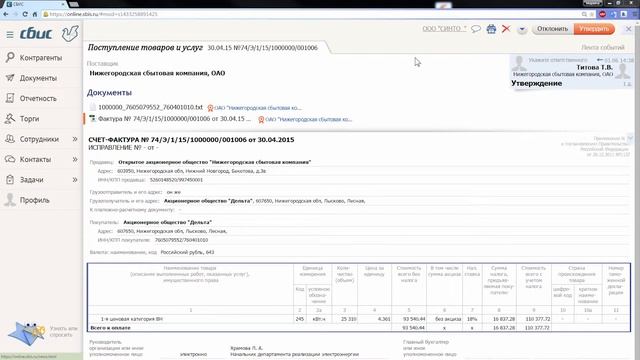The image size is (640, 360).
Task: Click the СБИС logo
Action: [36, 33]
